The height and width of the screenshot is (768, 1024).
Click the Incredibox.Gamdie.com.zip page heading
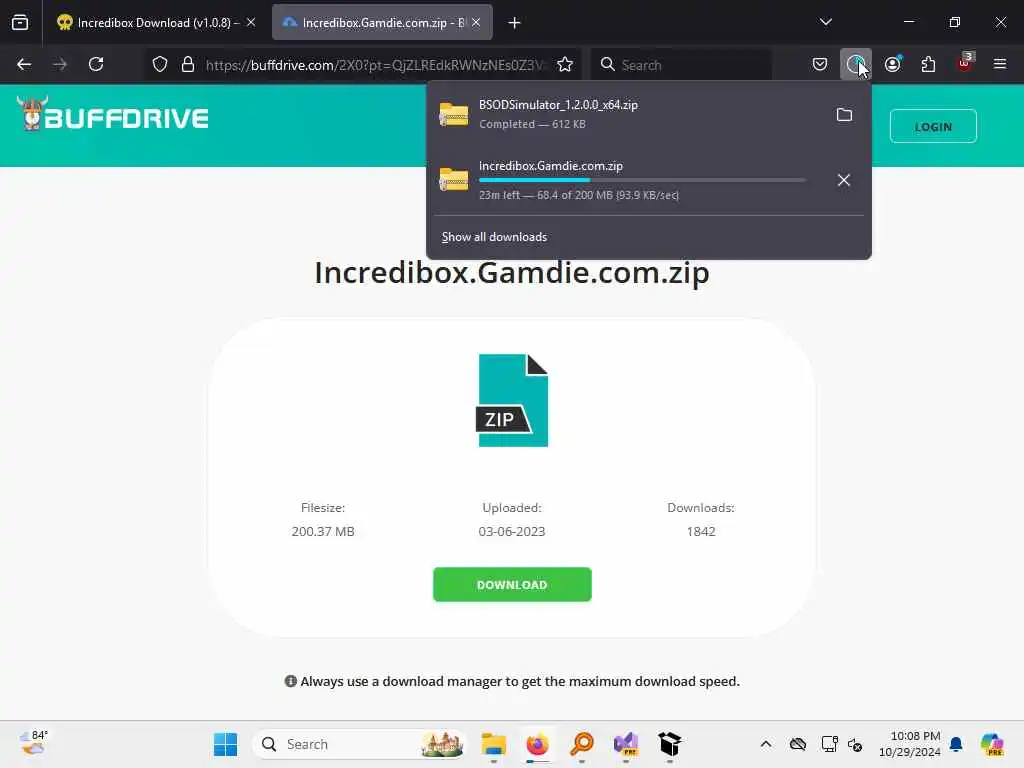(512, 272)
